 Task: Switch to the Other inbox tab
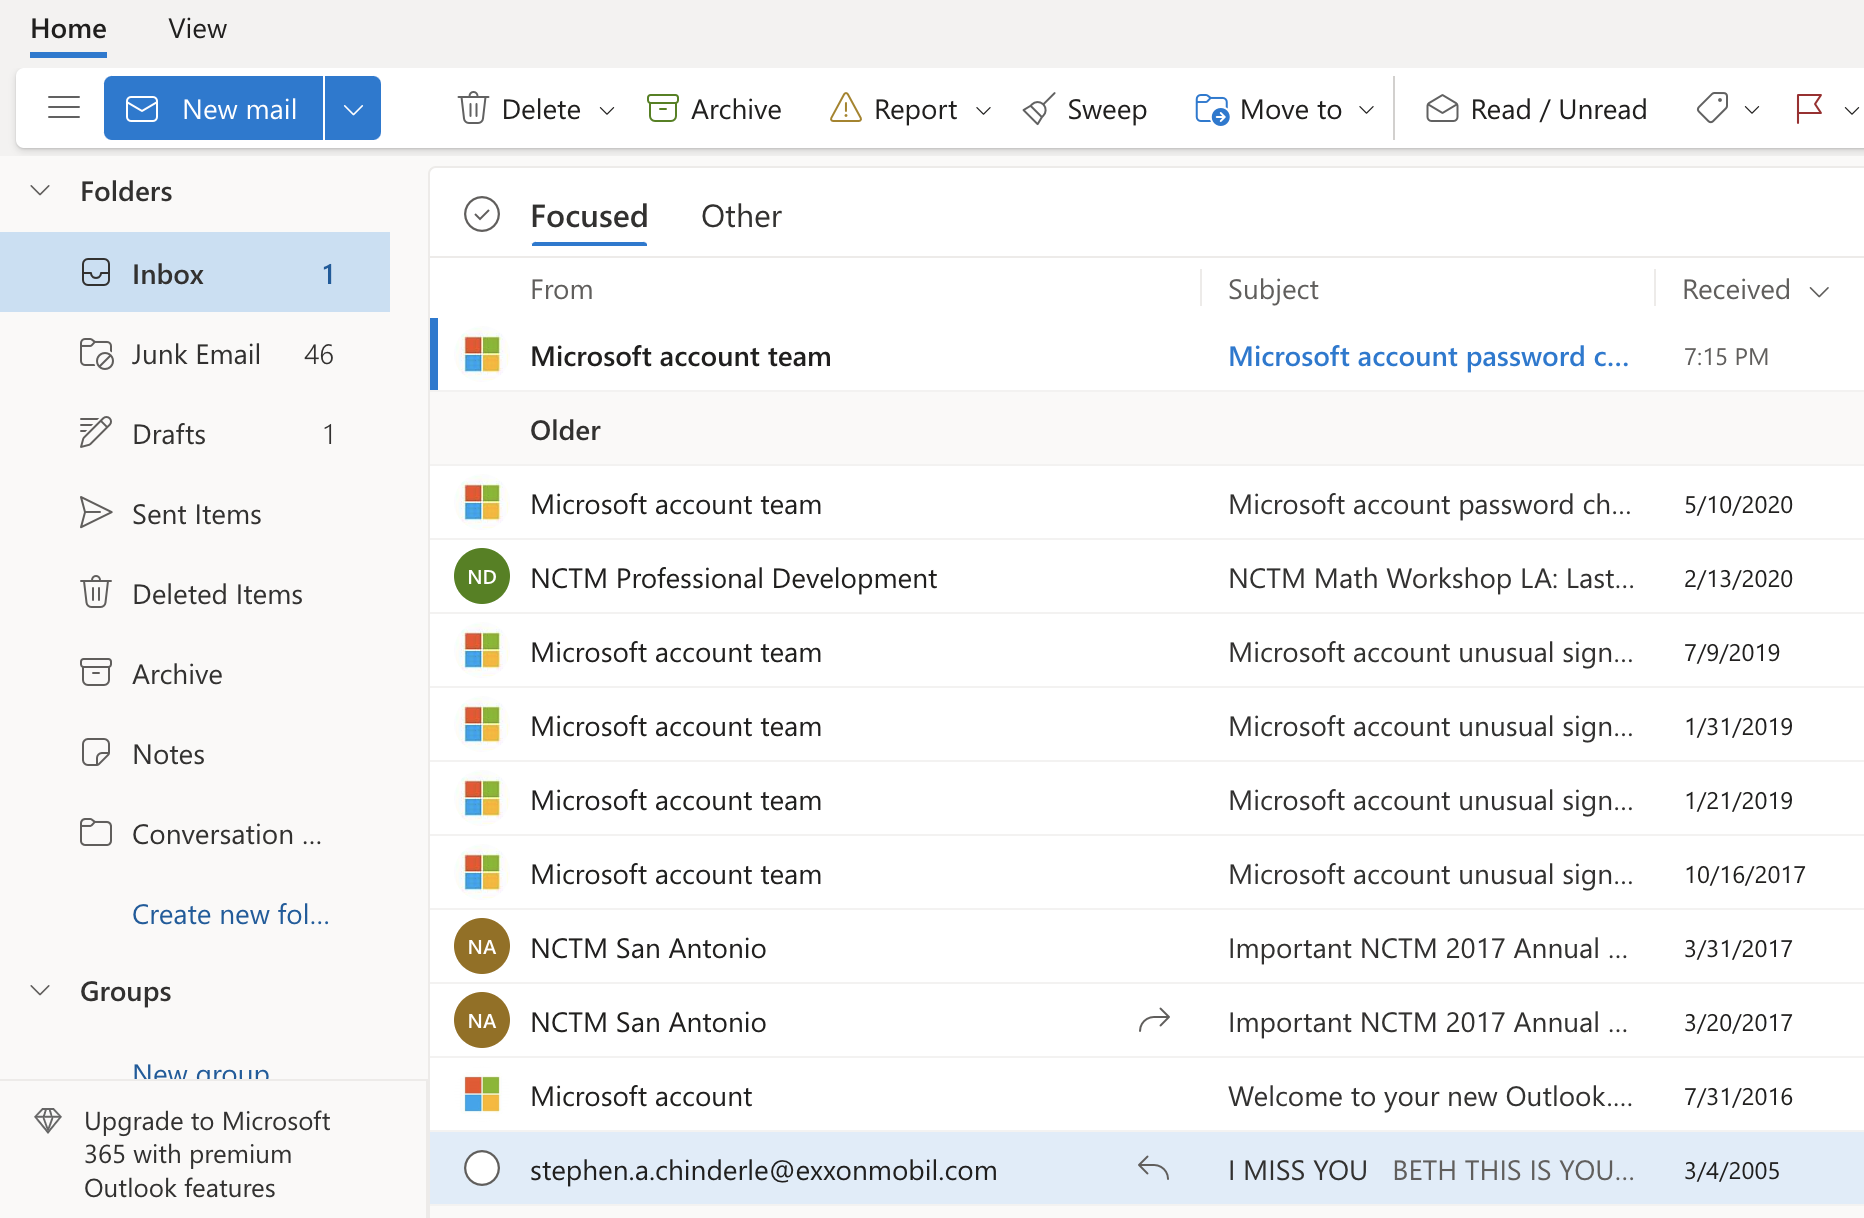pos(741,216)
